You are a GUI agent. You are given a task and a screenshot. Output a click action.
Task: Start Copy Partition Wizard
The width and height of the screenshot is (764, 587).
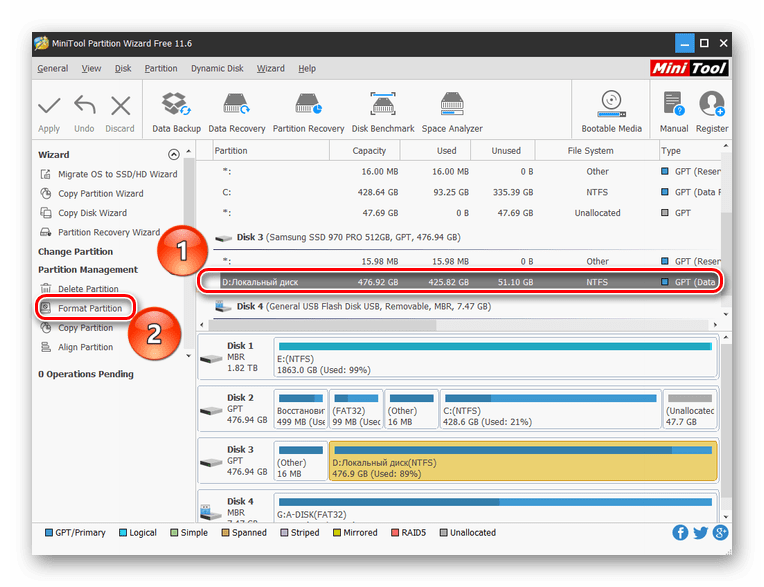92,194
